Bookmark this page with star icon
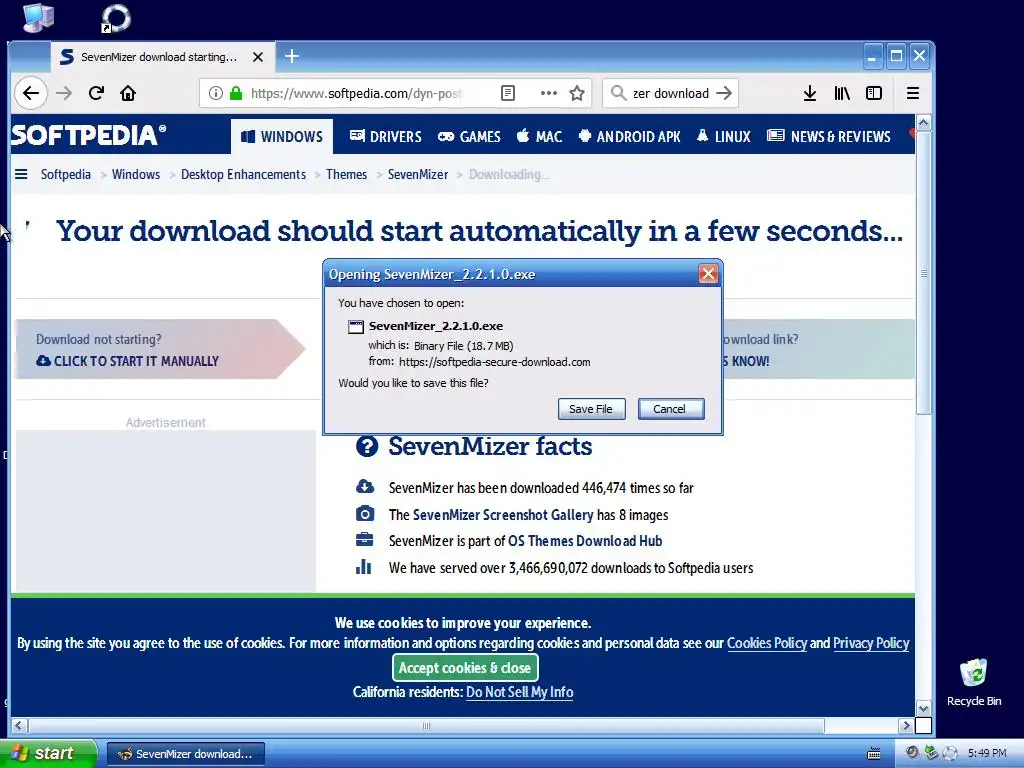This screenshot has width=1024, height=768. (x=577, y=93)
